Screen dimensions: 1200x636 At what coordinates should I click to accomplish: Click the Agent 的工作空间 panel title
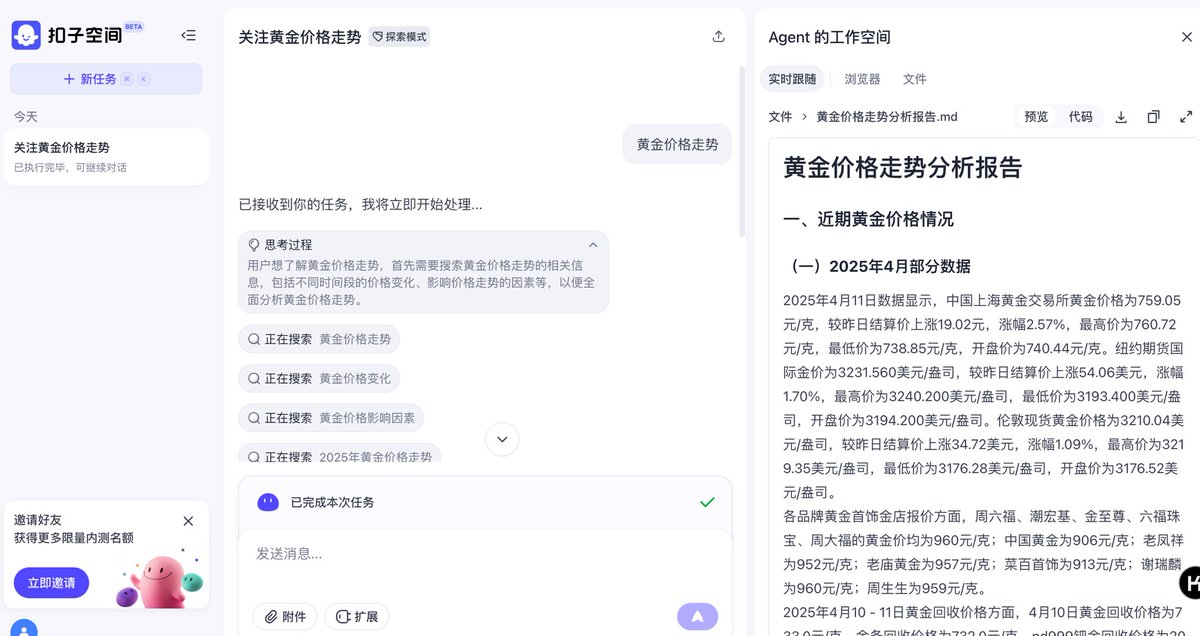[x=829, y=37]
